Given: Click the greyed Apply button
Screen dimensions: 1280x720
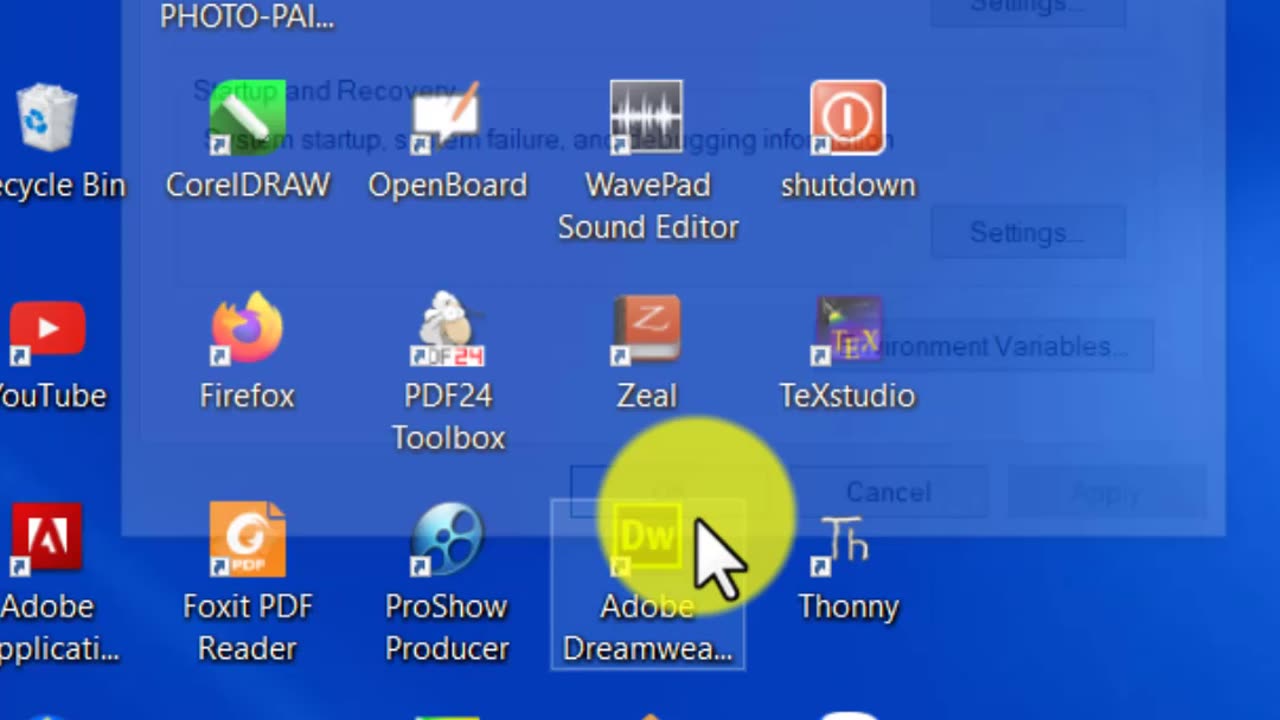Looking at the screenshot, I should 1106,493.
